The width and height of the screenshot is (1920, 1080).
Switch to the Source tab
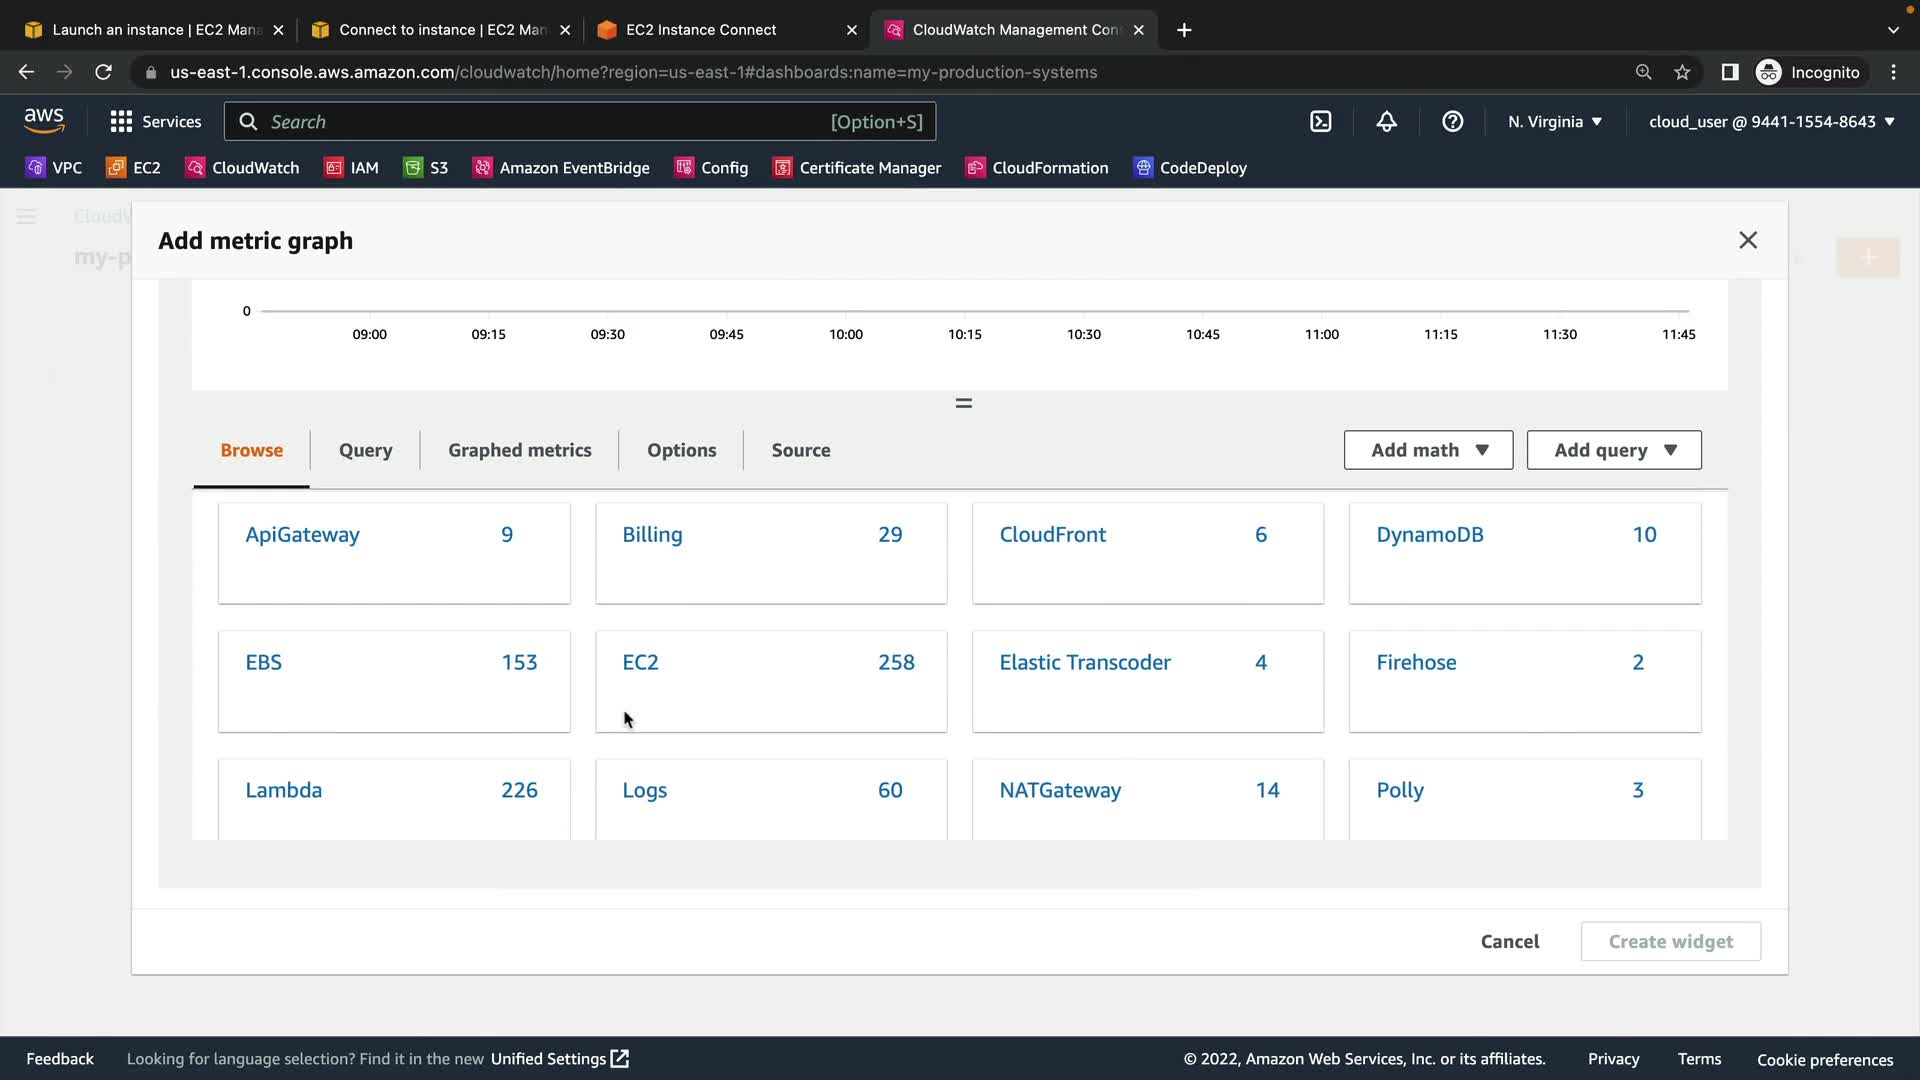click(x=800, y=450)
